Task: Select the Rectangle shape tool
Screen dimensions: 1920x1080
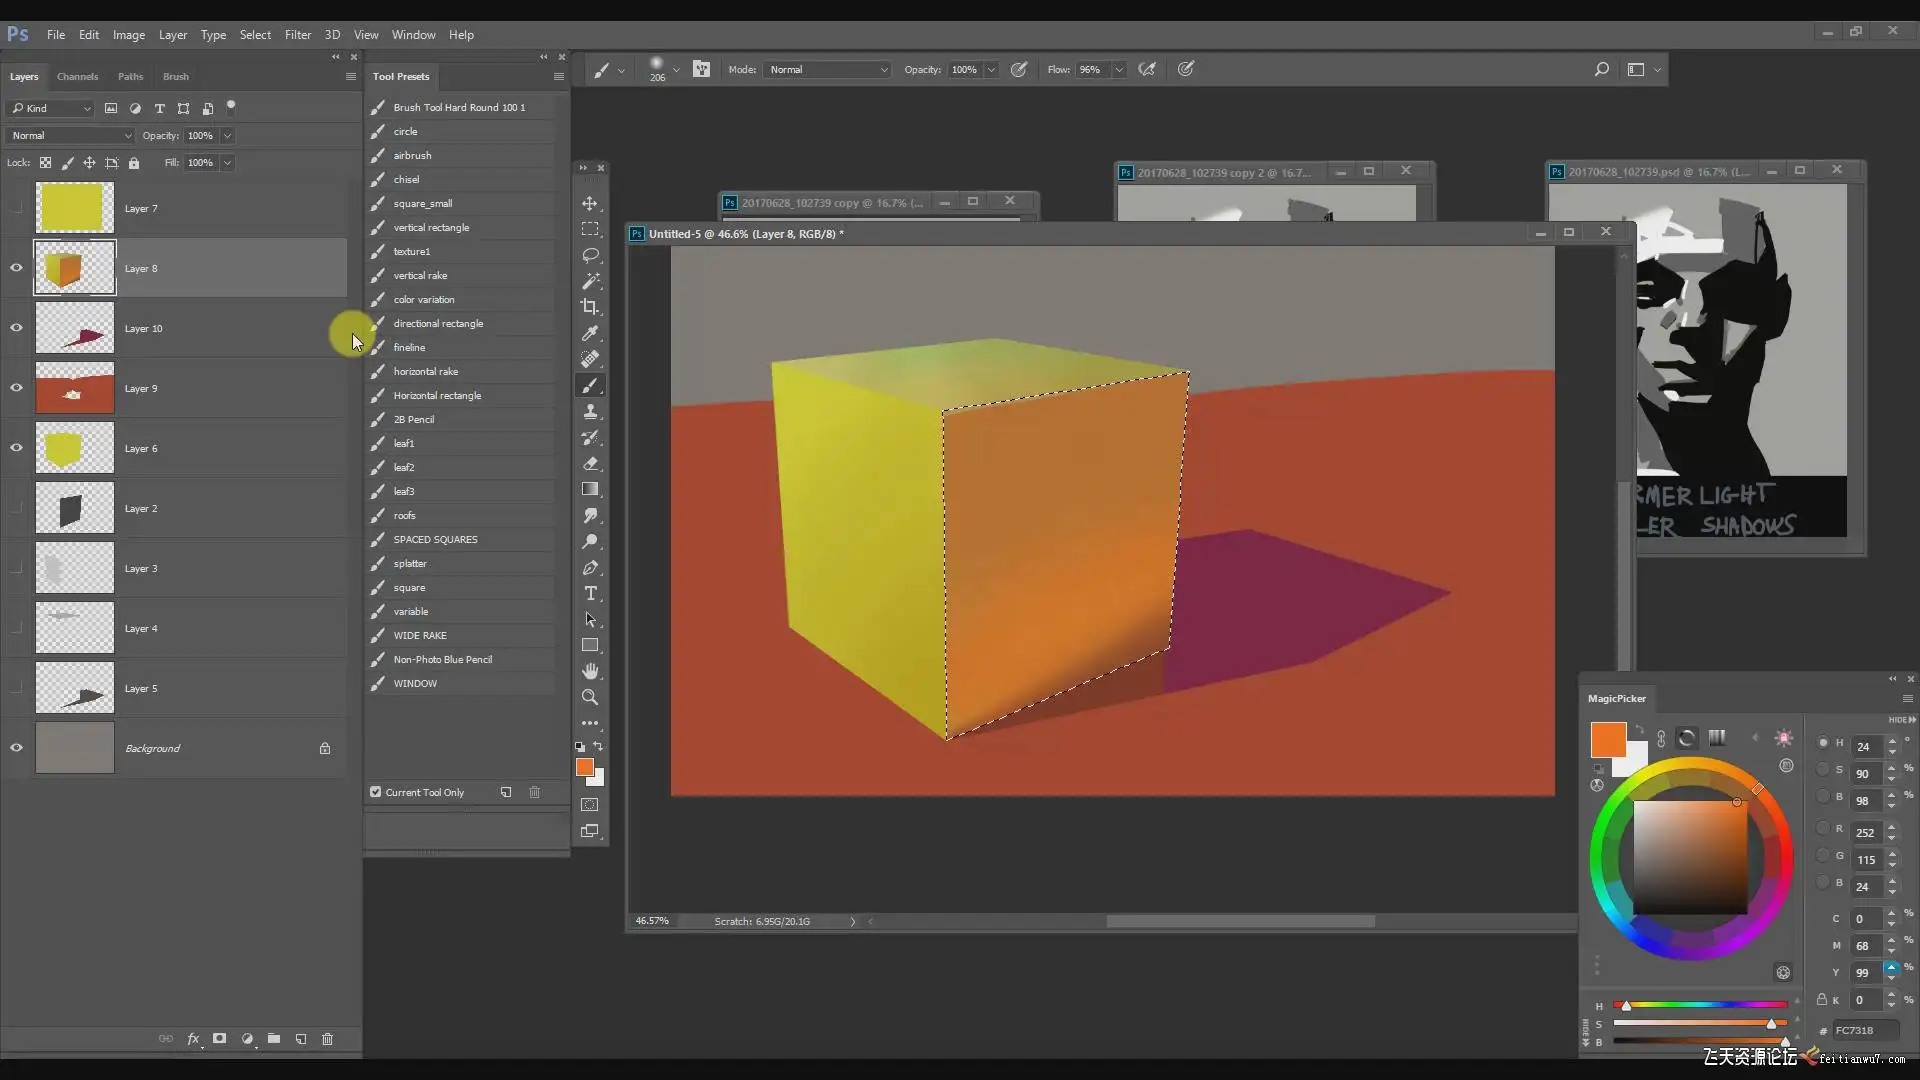Action: [590, 645]
